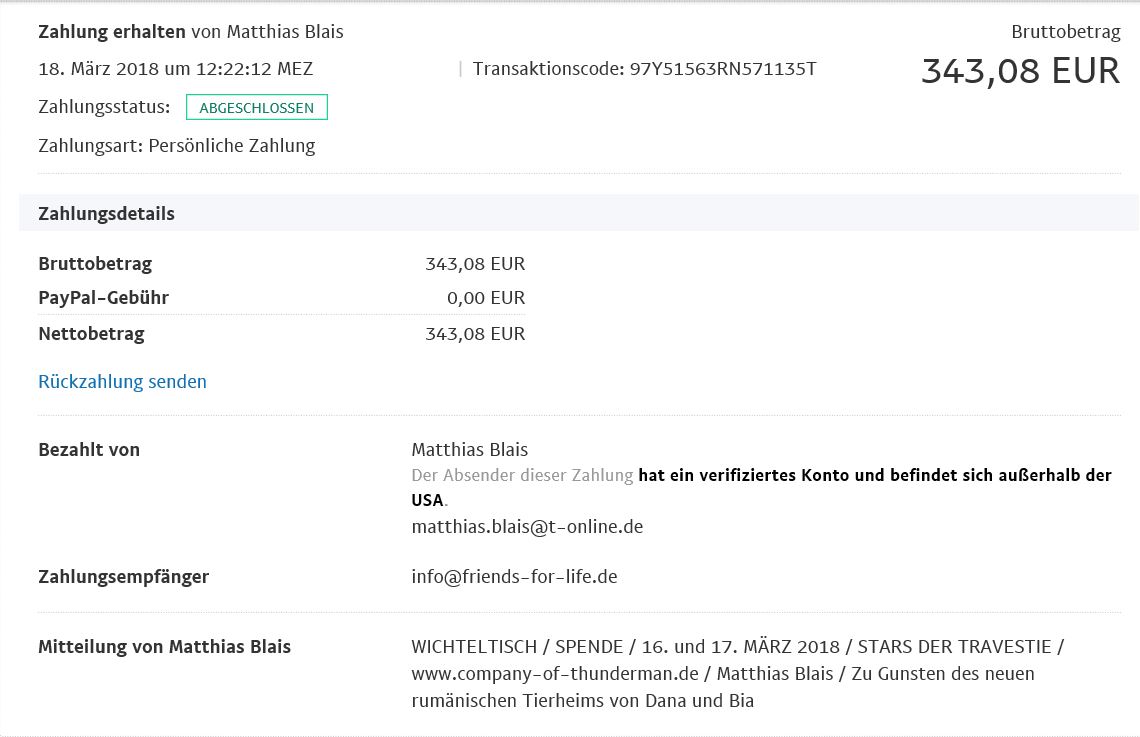Click the Nettobetrag row label
1140x737 pixels.
point(91,334)
